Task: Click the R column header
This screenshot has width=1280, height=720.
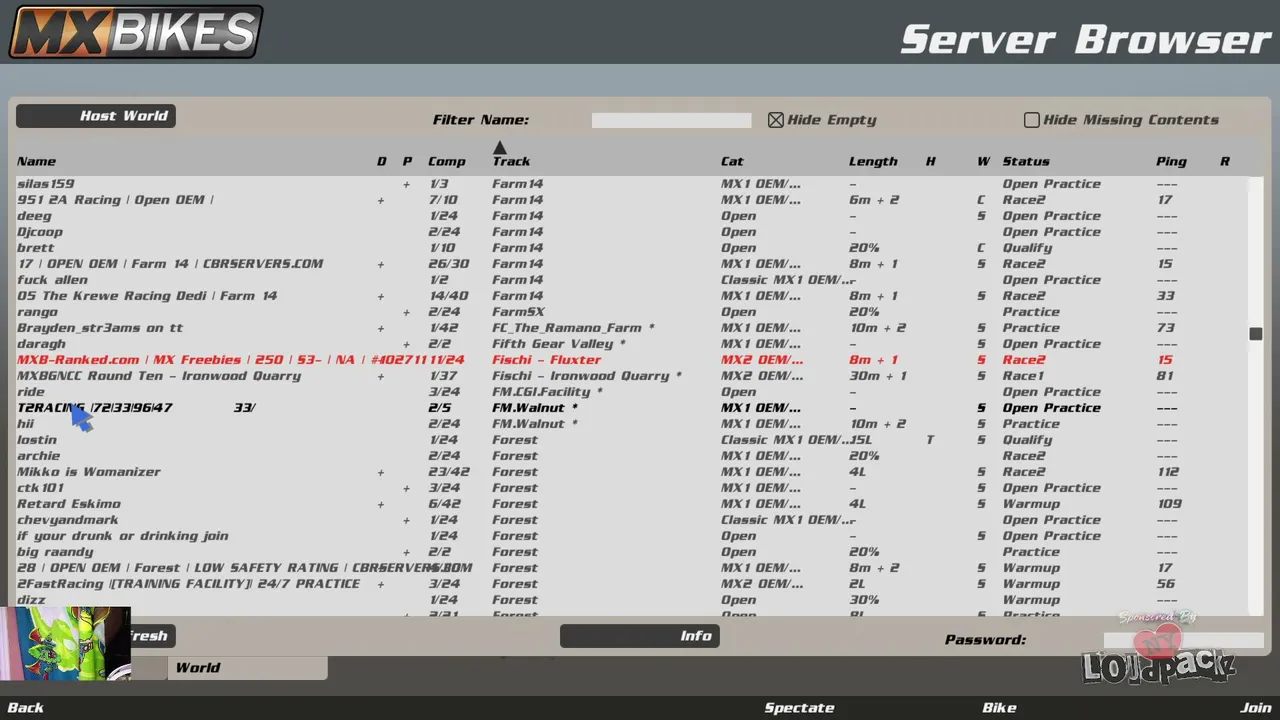Action: pyautogui.click(x=1224, y=161)
